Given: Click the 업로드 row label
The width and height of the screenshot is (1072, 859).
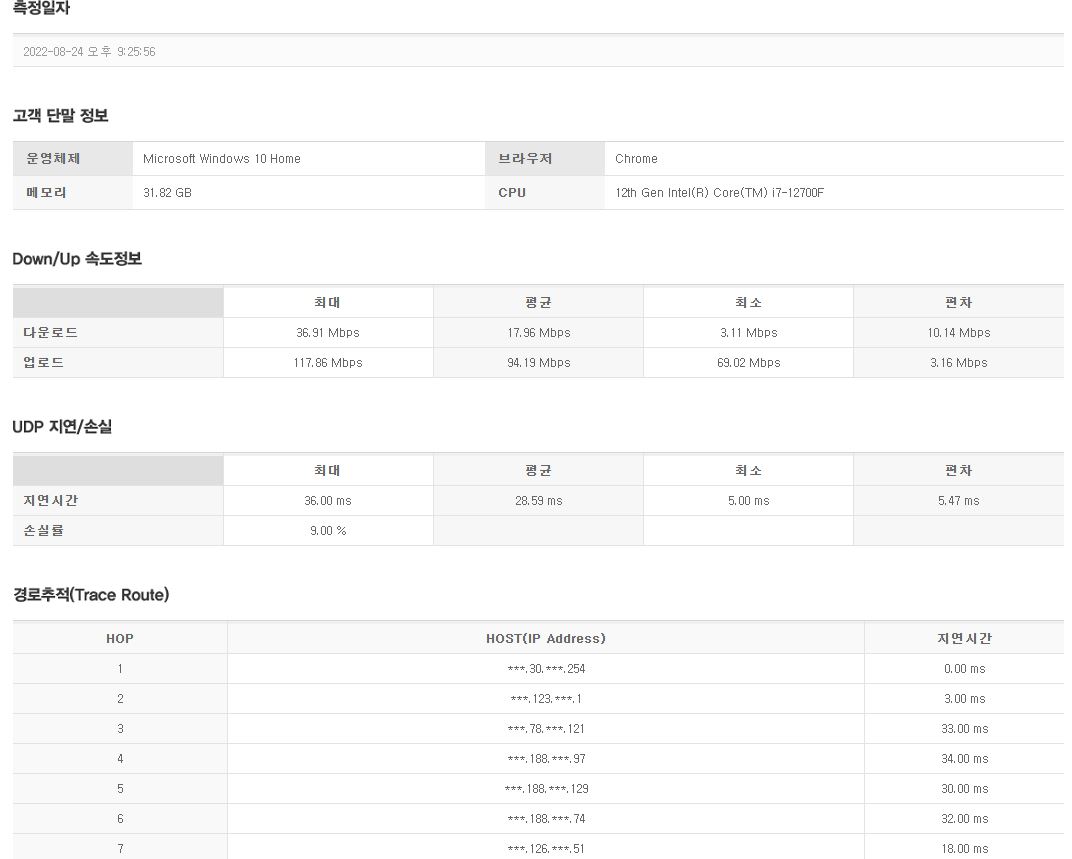Looking at the screenshot, I should click(44, 363).
